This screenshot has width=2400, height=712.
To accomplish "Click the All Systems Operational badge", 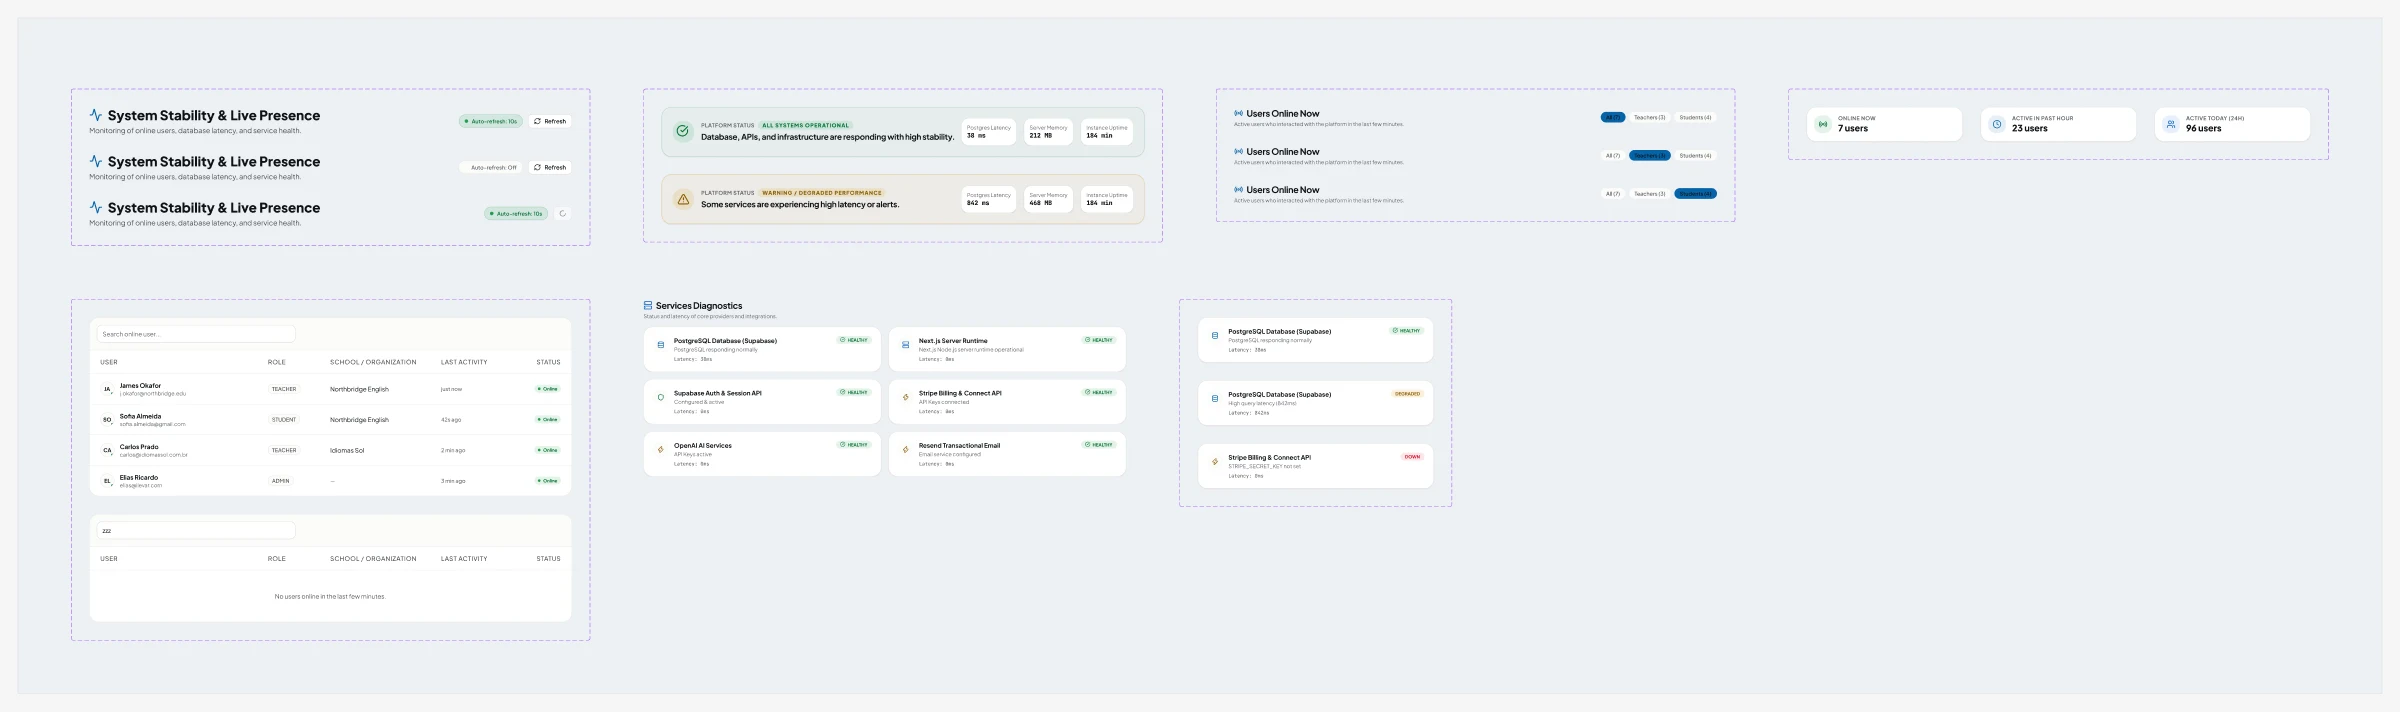I will pyautogui.click(x=805, y=125).
